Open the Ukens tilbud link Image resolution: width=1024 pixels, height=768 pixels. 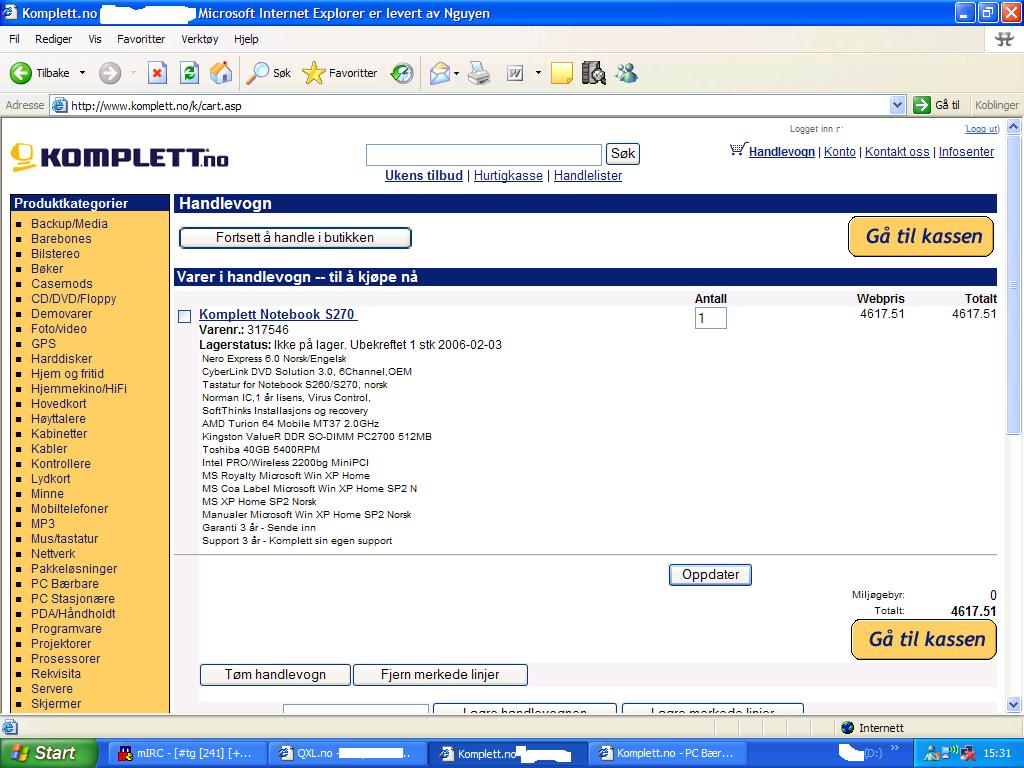[x=424, y=176]
